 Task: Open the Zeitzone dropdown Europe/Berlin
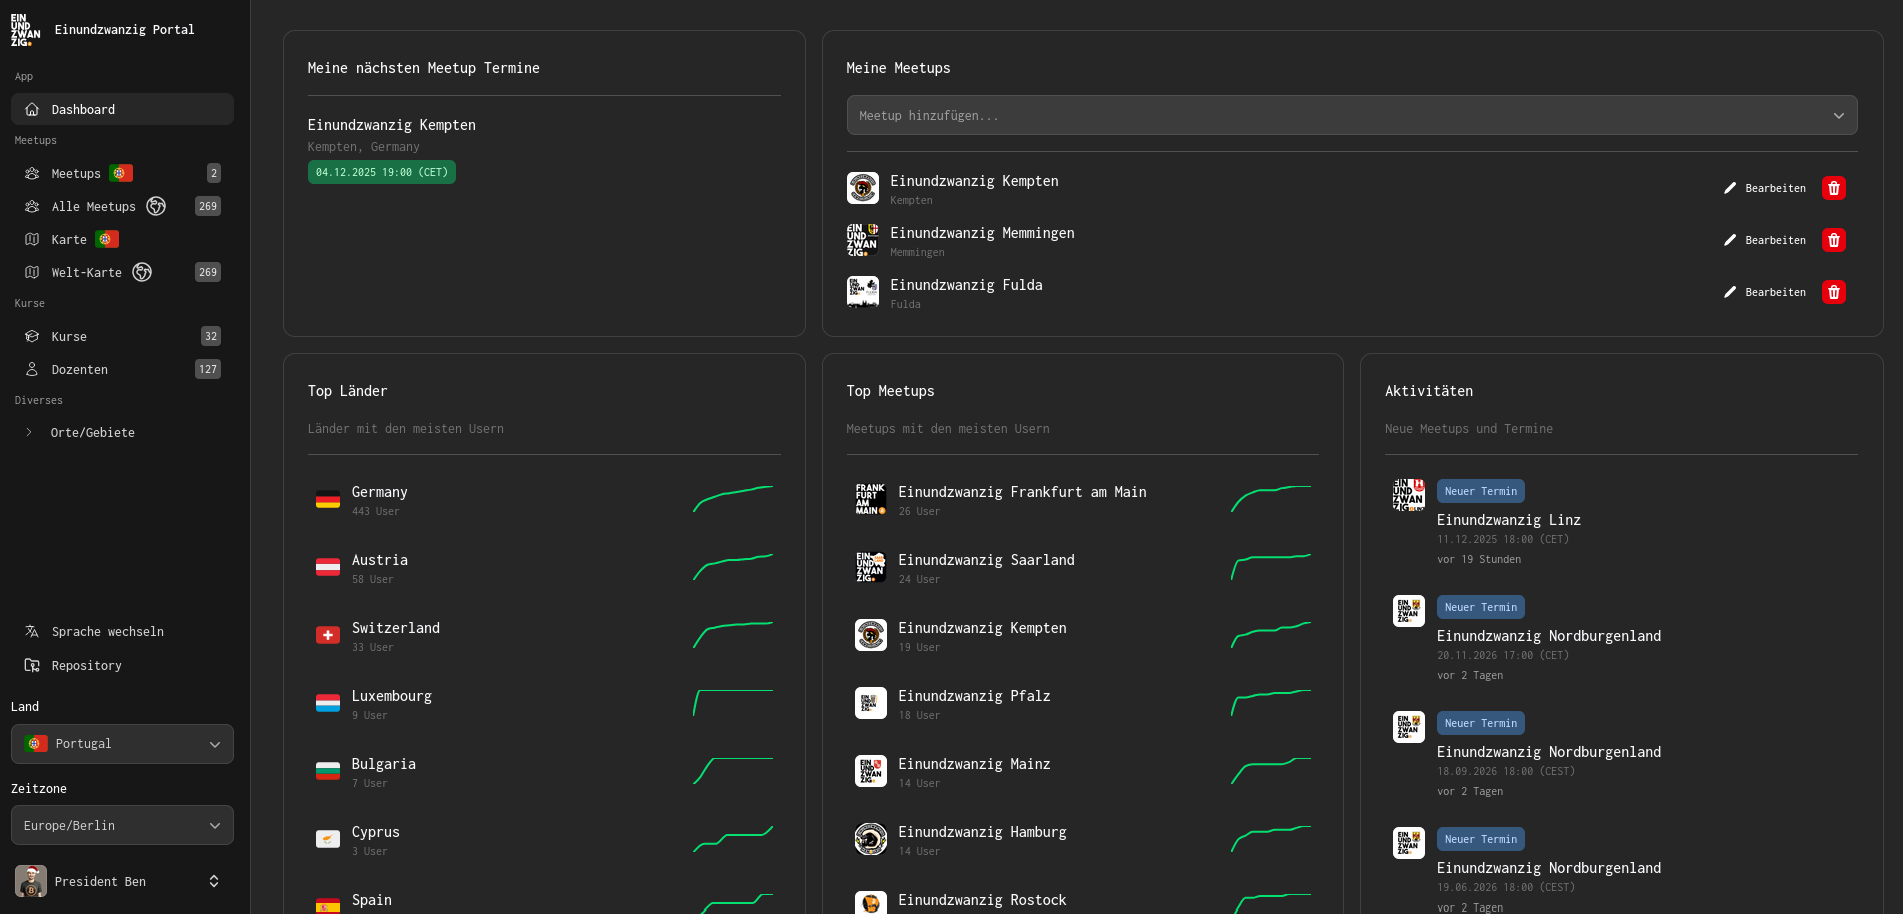122,825
